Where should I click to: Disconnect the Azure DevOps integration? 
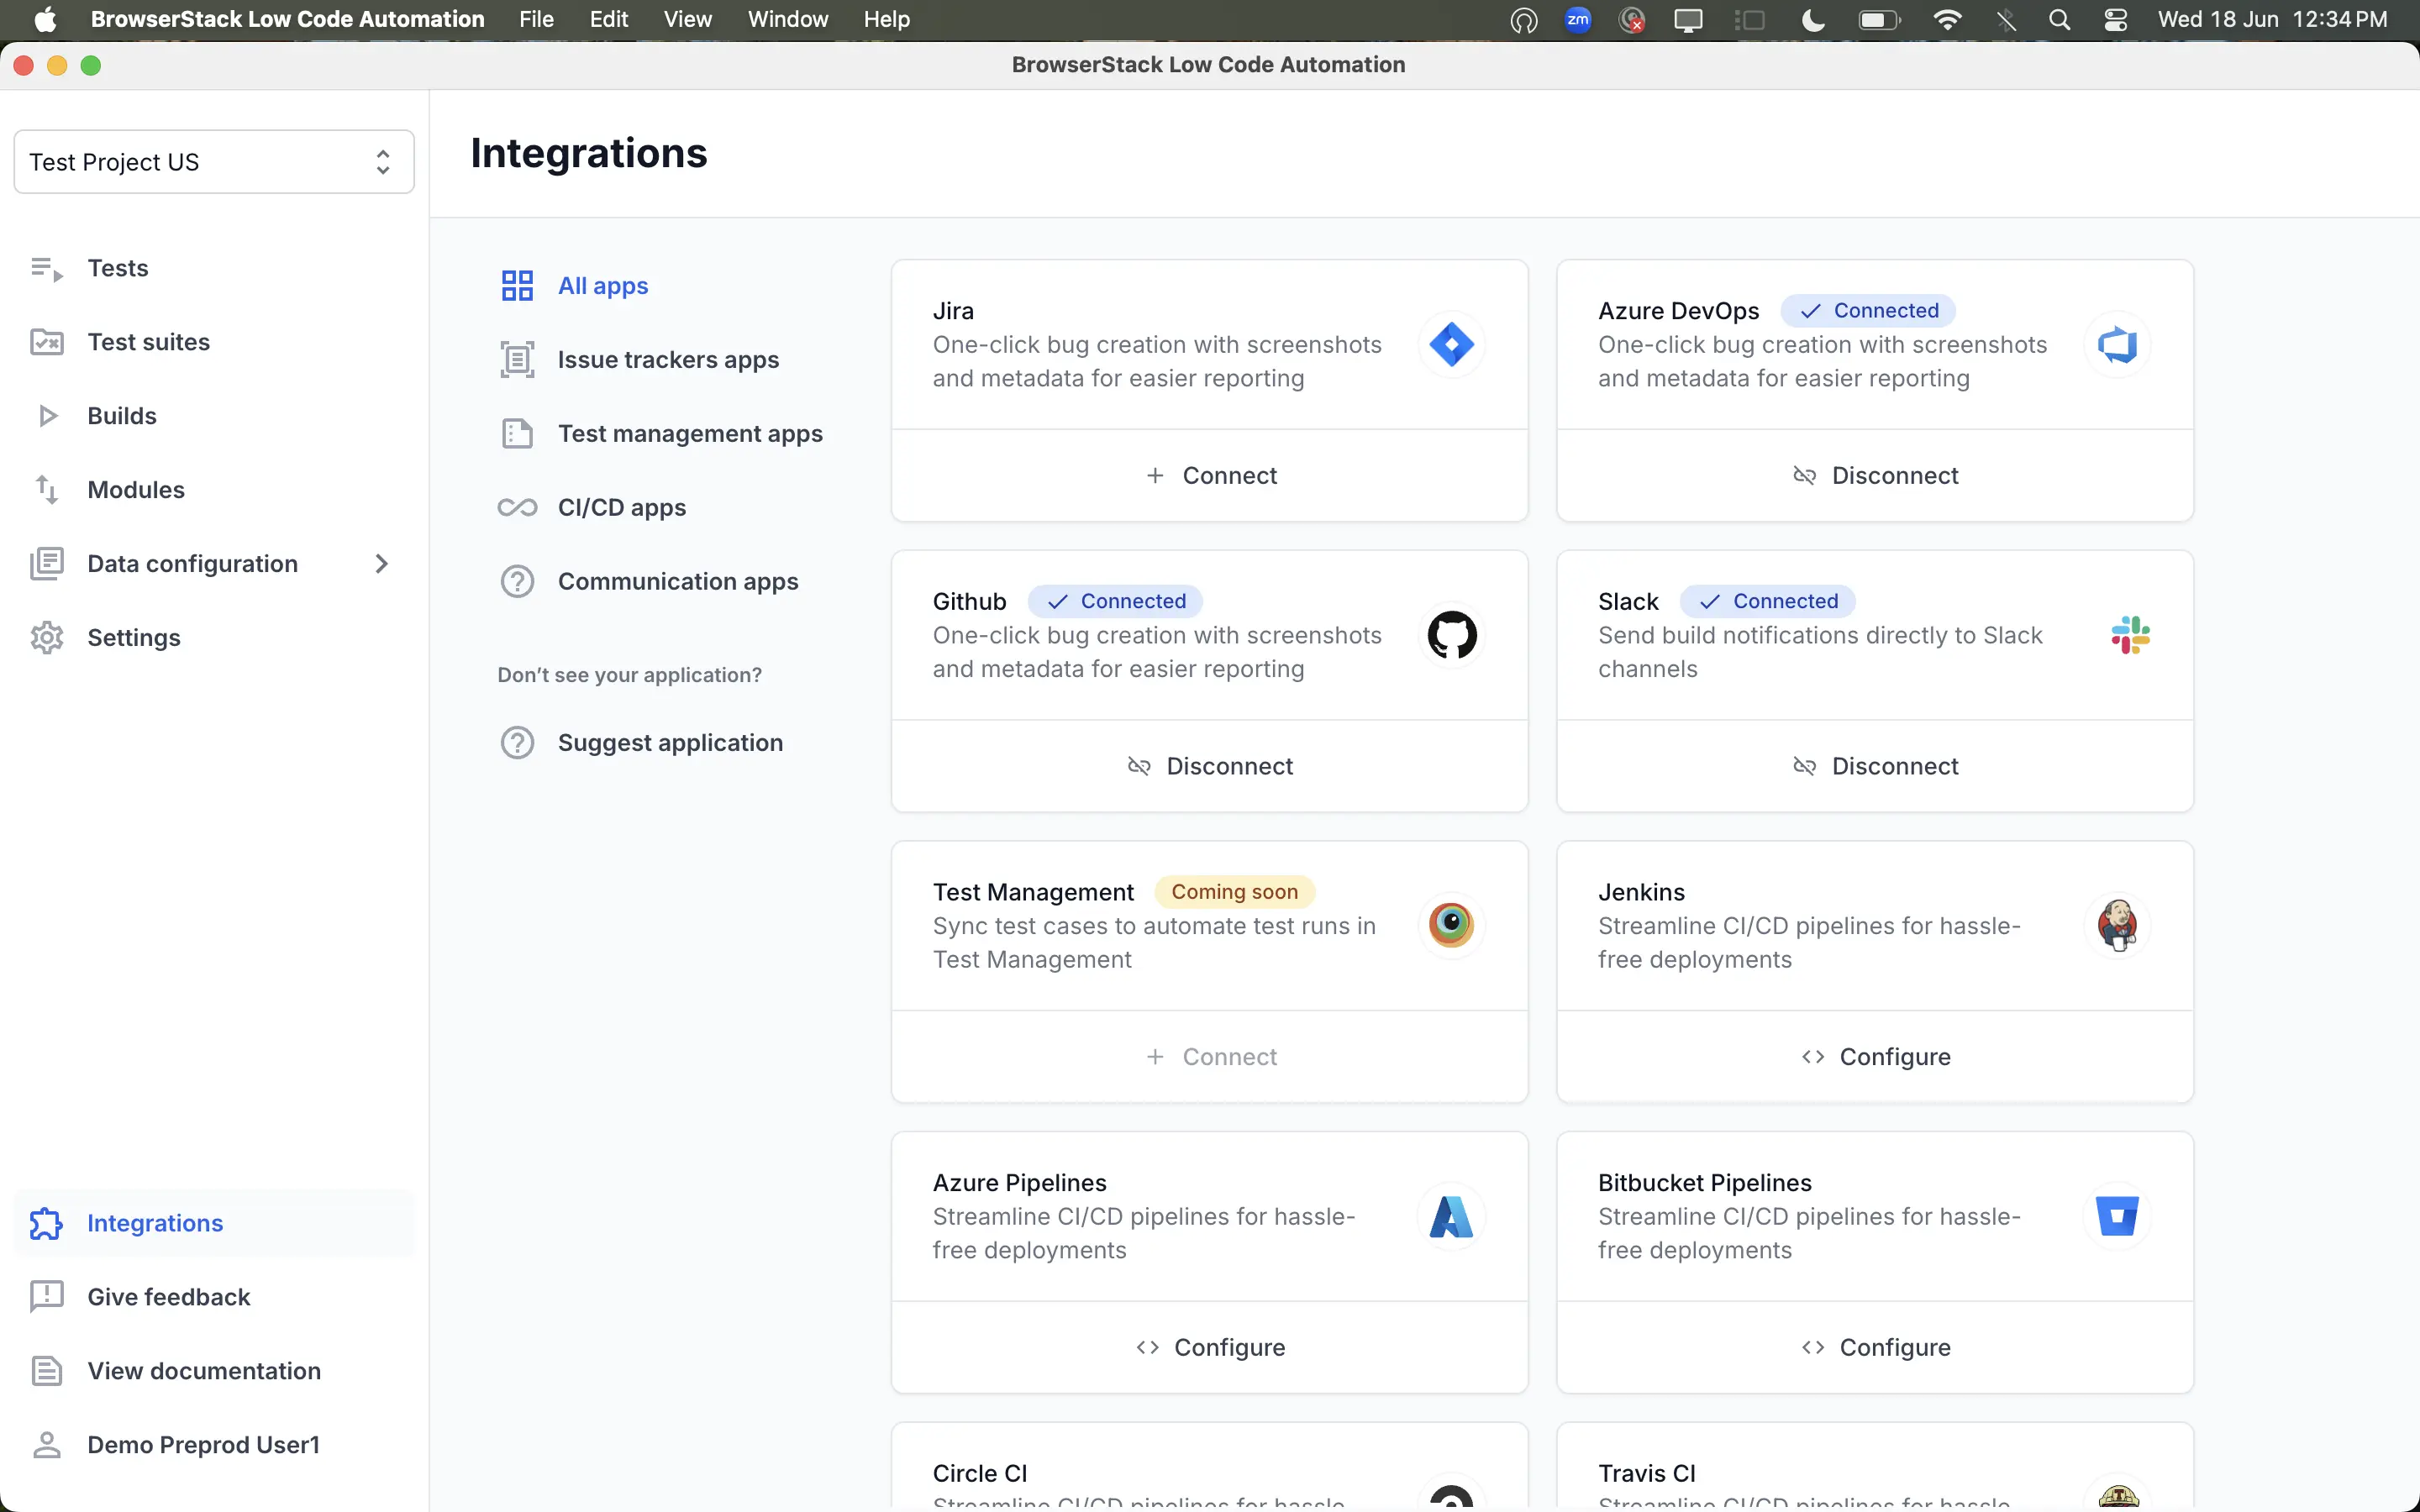click(1875, 476)
